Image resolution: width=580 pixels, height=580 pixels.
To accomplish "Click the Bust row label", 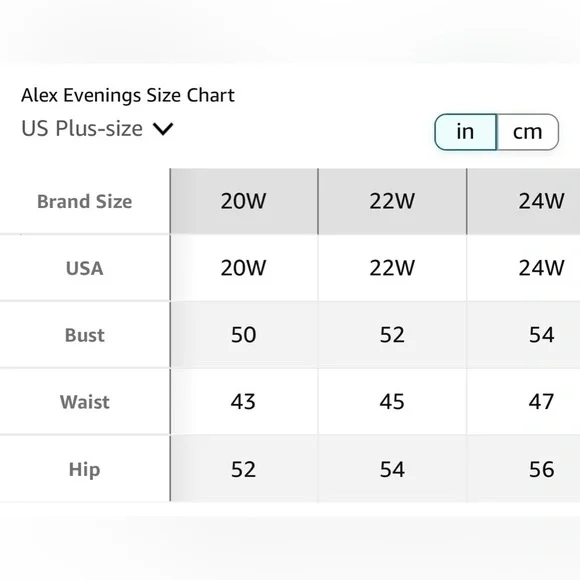I will point(85,335).
